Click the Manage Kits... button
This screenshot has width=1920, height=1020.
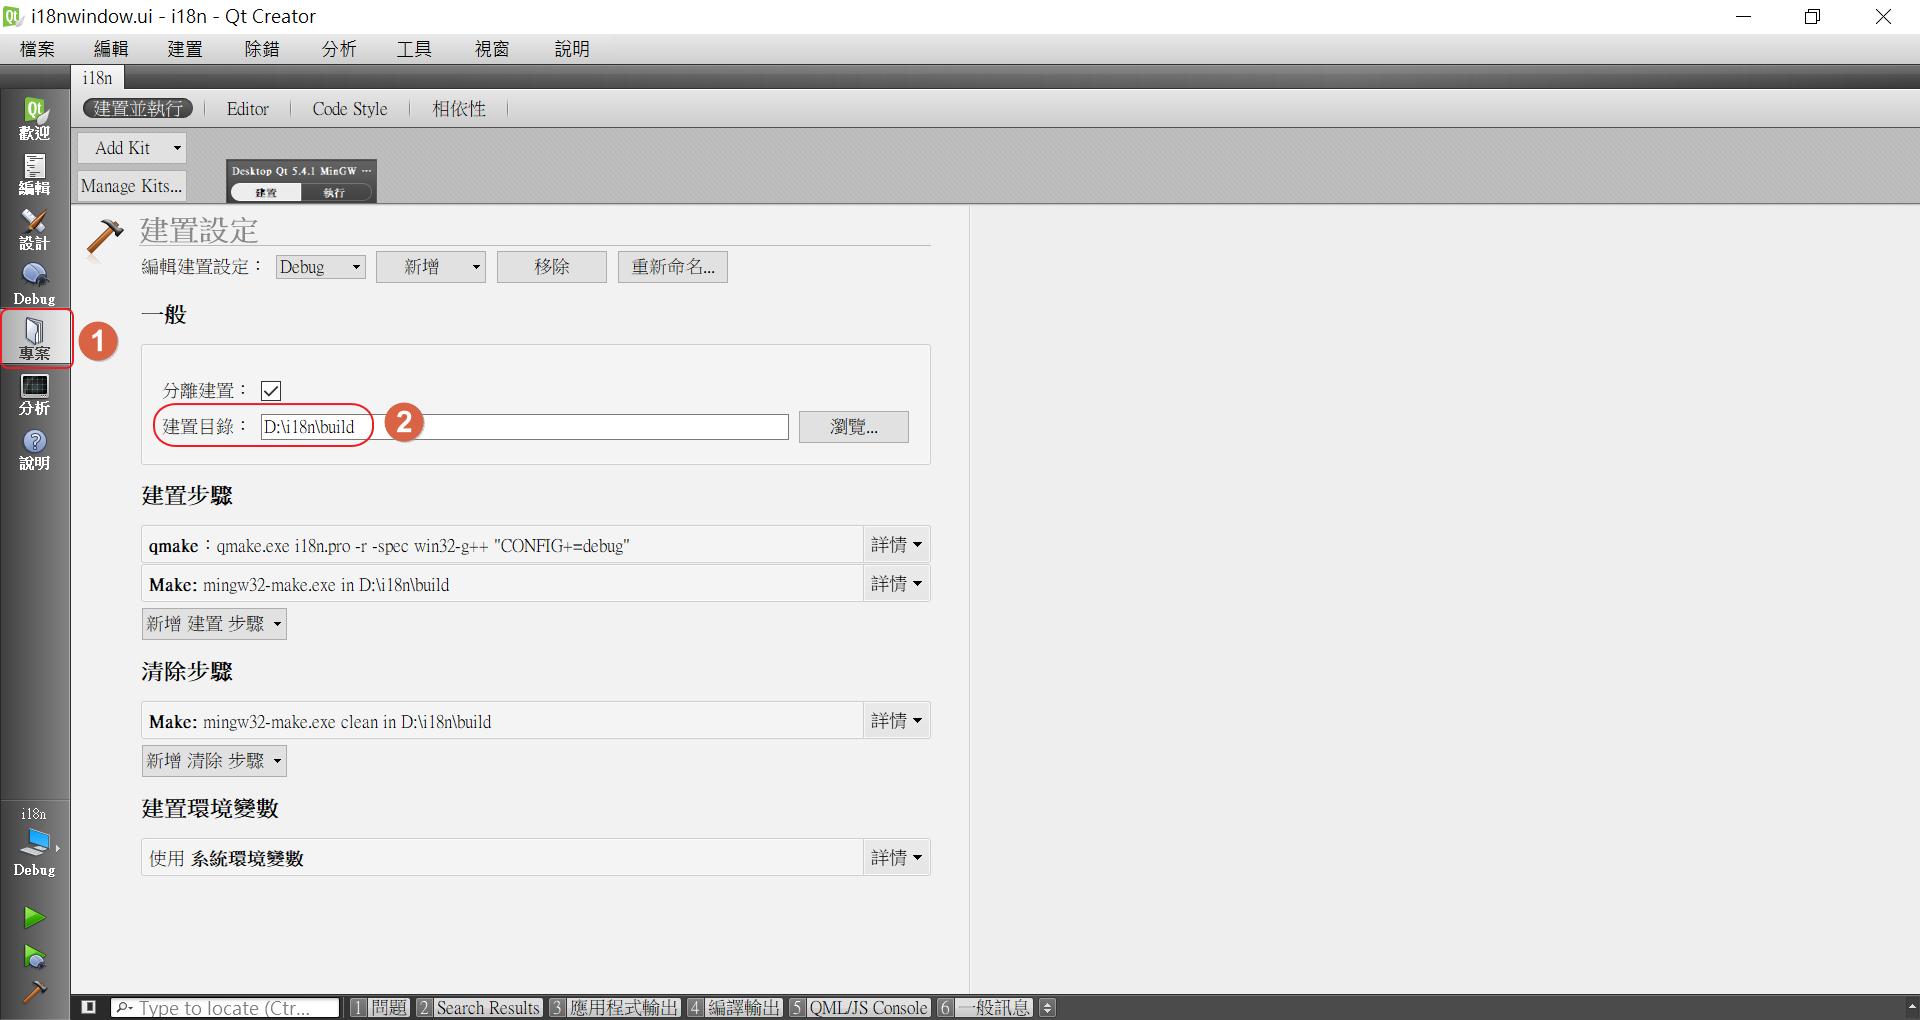(x=132, y=186)
